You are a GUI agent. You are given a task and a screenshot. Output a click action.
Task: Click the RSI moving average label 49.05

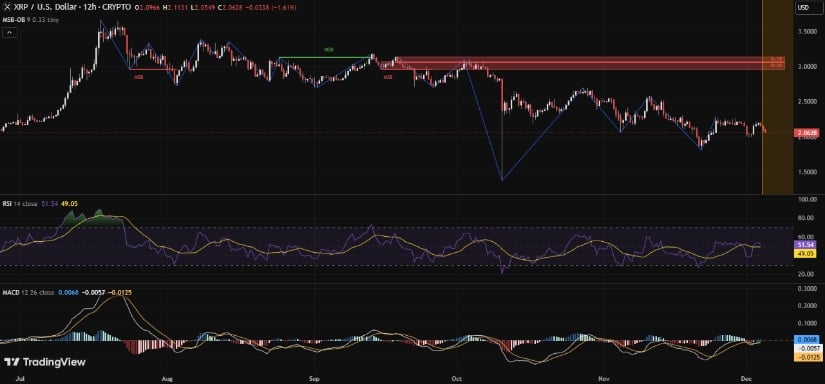coord(804,253)
